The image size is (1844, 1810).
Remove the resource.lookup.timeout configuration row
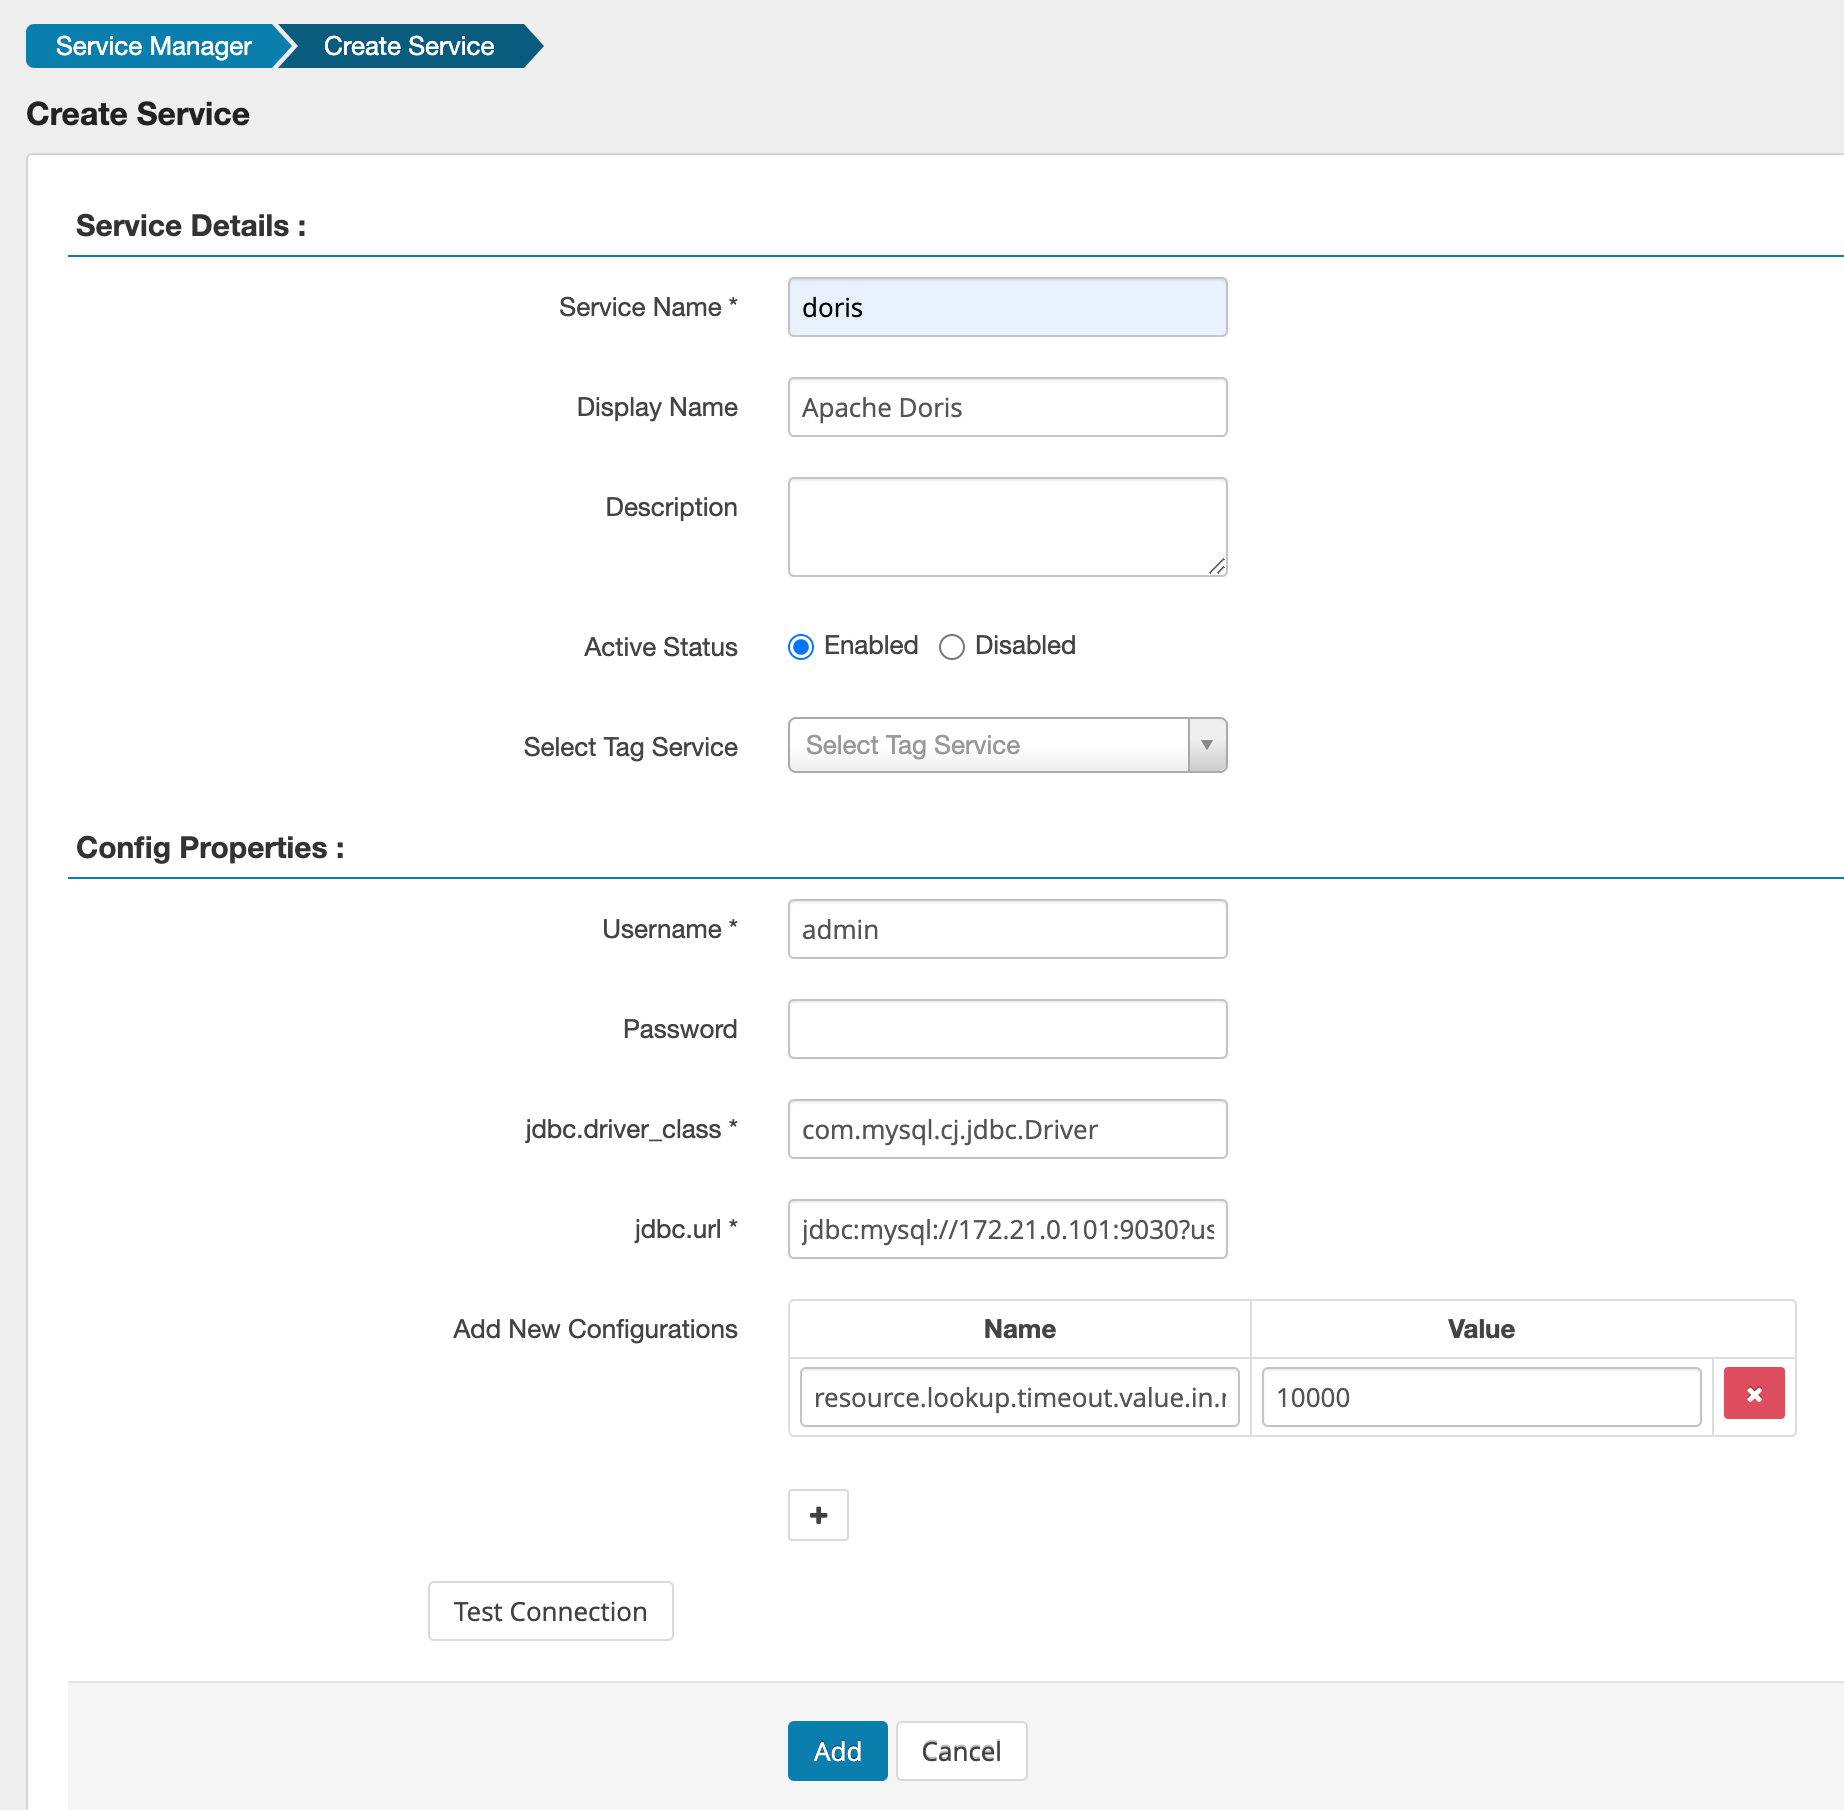1753,1392
